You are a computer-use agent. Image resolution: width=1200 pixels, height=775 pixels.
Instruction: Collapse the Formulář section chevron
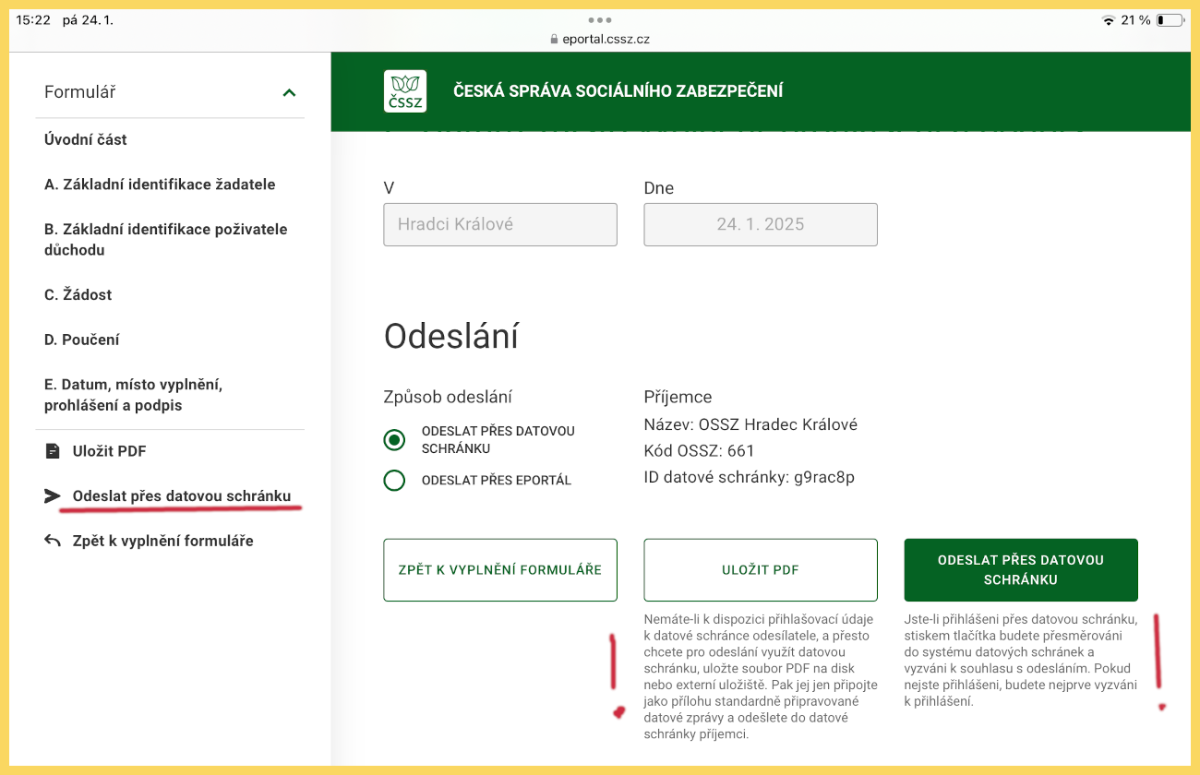pos(289,93)
